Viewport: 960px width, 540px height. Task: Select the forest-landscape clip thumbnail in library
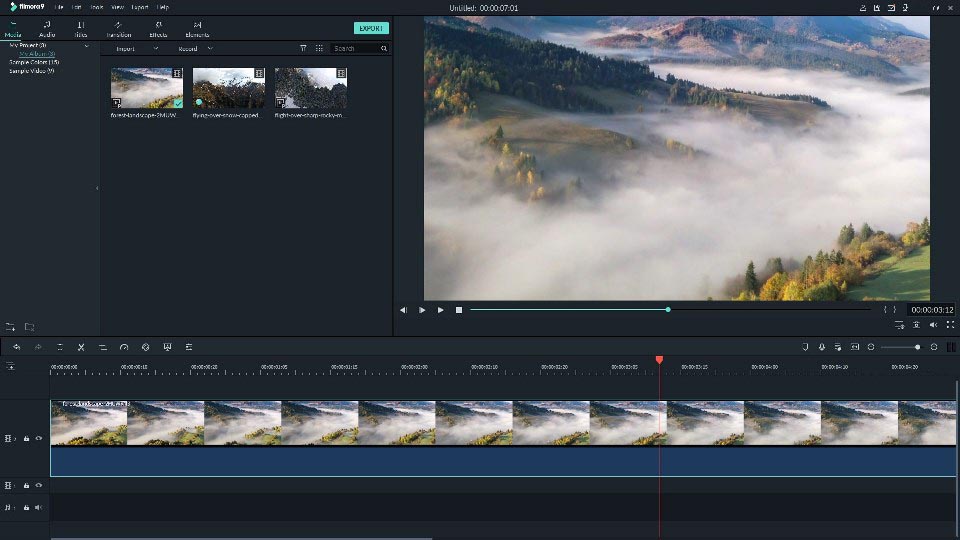click(147, 88)
